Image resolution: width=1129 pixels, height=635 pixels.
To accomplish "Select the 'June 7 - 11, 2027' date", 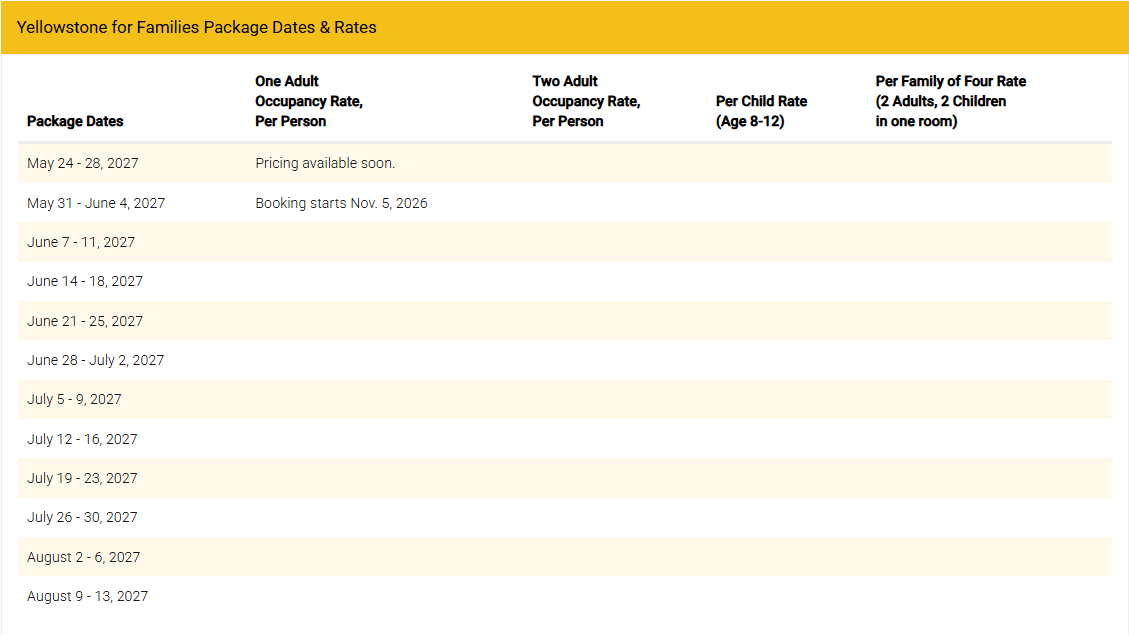I will point(81,243).
